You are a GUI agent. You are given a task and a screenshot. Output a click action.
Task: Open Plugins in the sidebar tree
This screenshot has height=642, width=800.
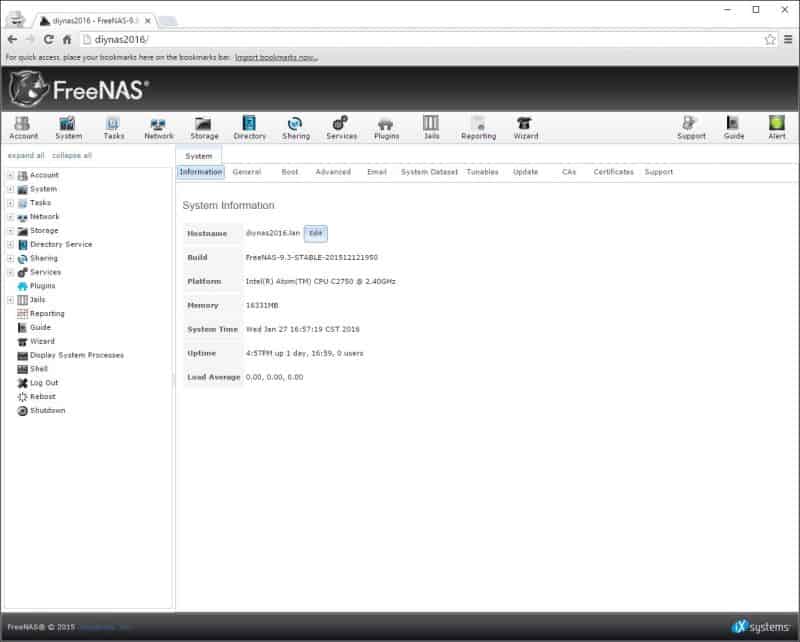[x=42, y=286]
